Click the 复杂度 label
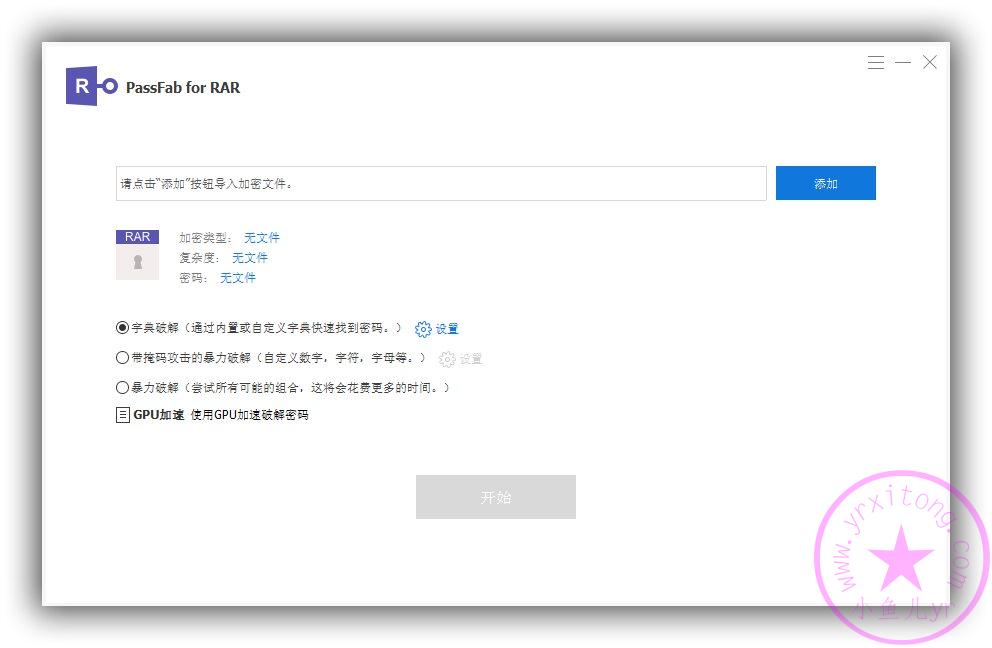992x648 pixels. click(199, 258)
